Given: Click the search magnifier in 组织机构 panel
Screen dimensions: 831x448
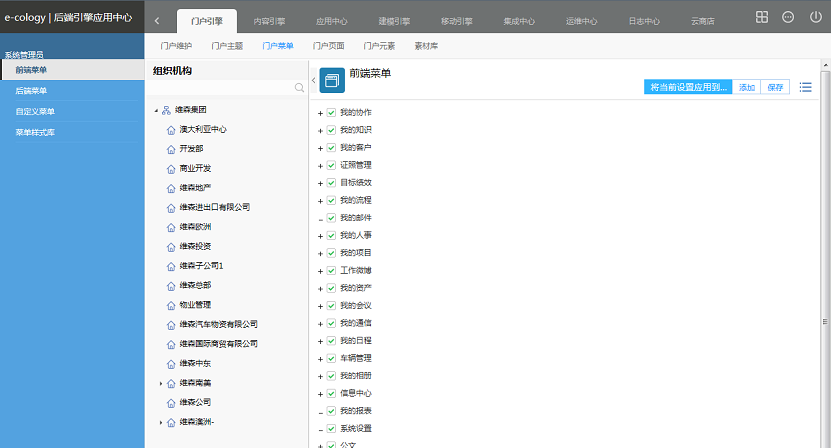Looking at the screenshot, I should 299,87.
